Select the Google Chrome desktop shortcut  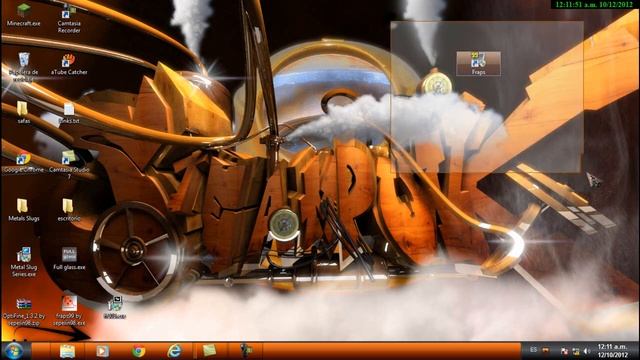click(24, 162)
